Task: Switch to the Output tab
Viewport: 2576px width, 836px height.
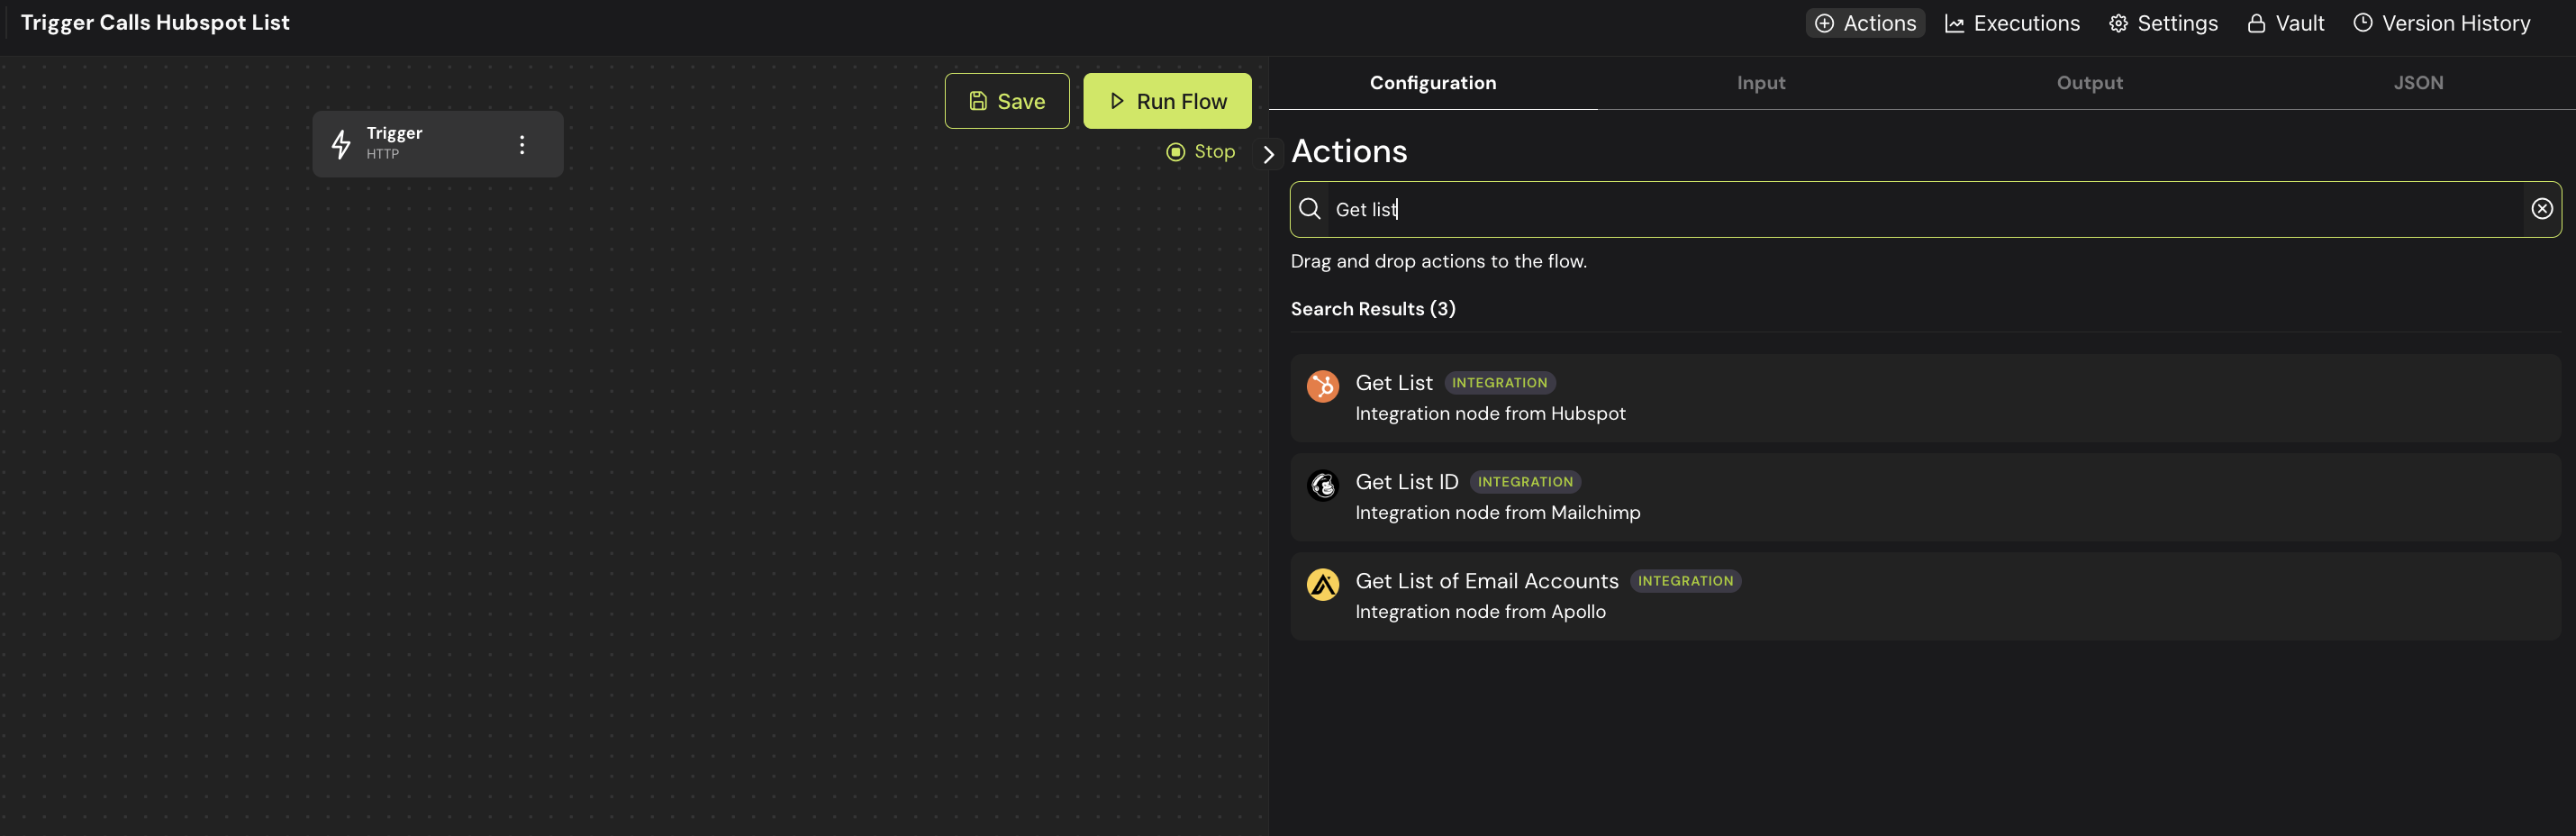Action: coord(2089,83)
